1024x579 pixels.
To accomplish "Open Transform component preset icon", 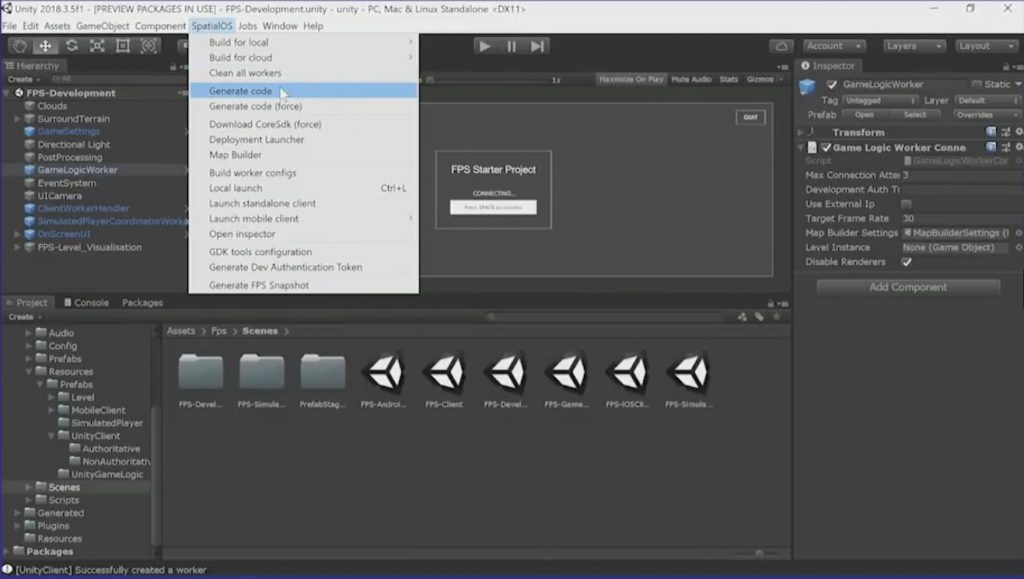I will point(1006,132).
